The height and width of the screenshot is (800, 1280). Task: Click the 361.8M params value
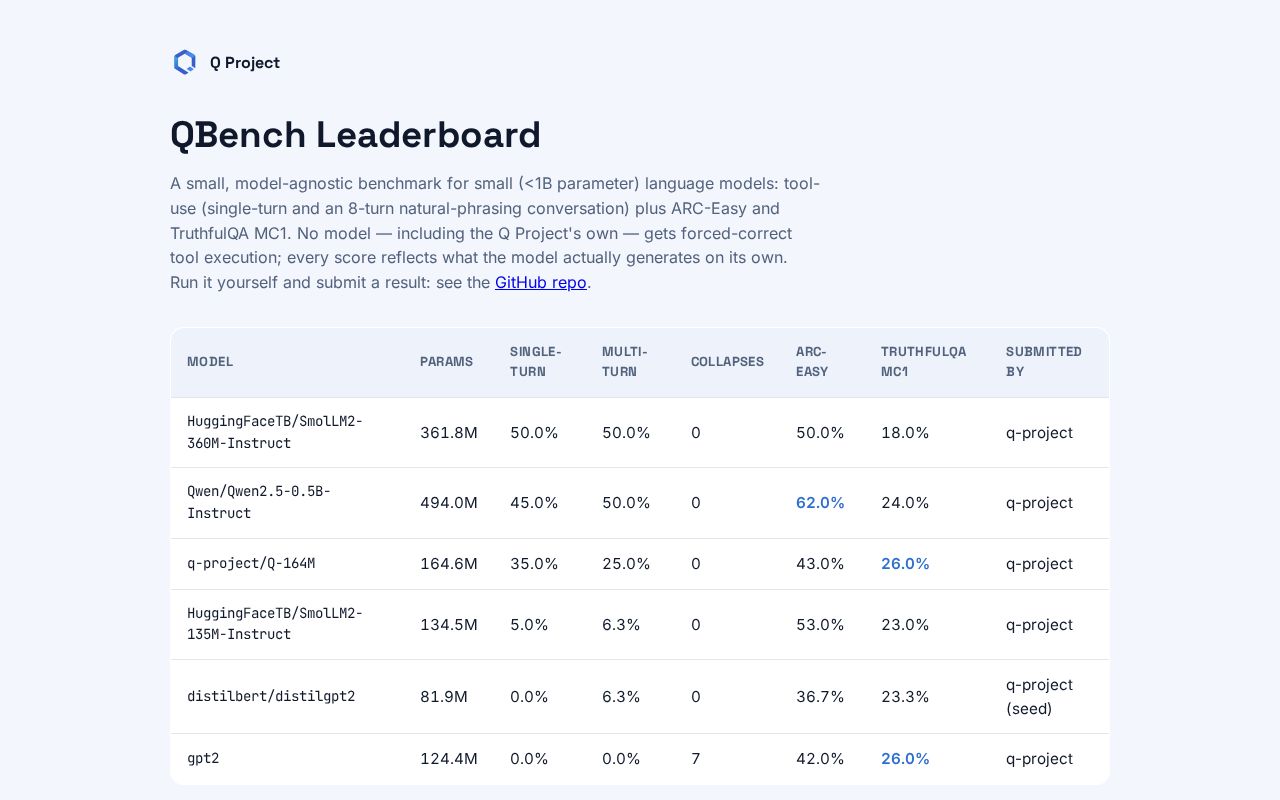click(x=449, y=433)
